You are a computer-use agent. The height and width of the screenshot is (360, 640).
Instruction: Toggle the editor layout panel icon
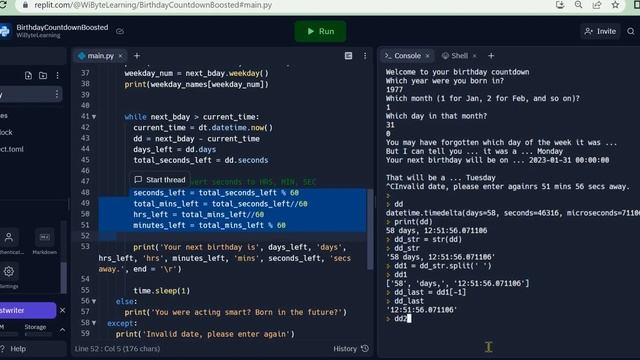click(x=348, y=56)
